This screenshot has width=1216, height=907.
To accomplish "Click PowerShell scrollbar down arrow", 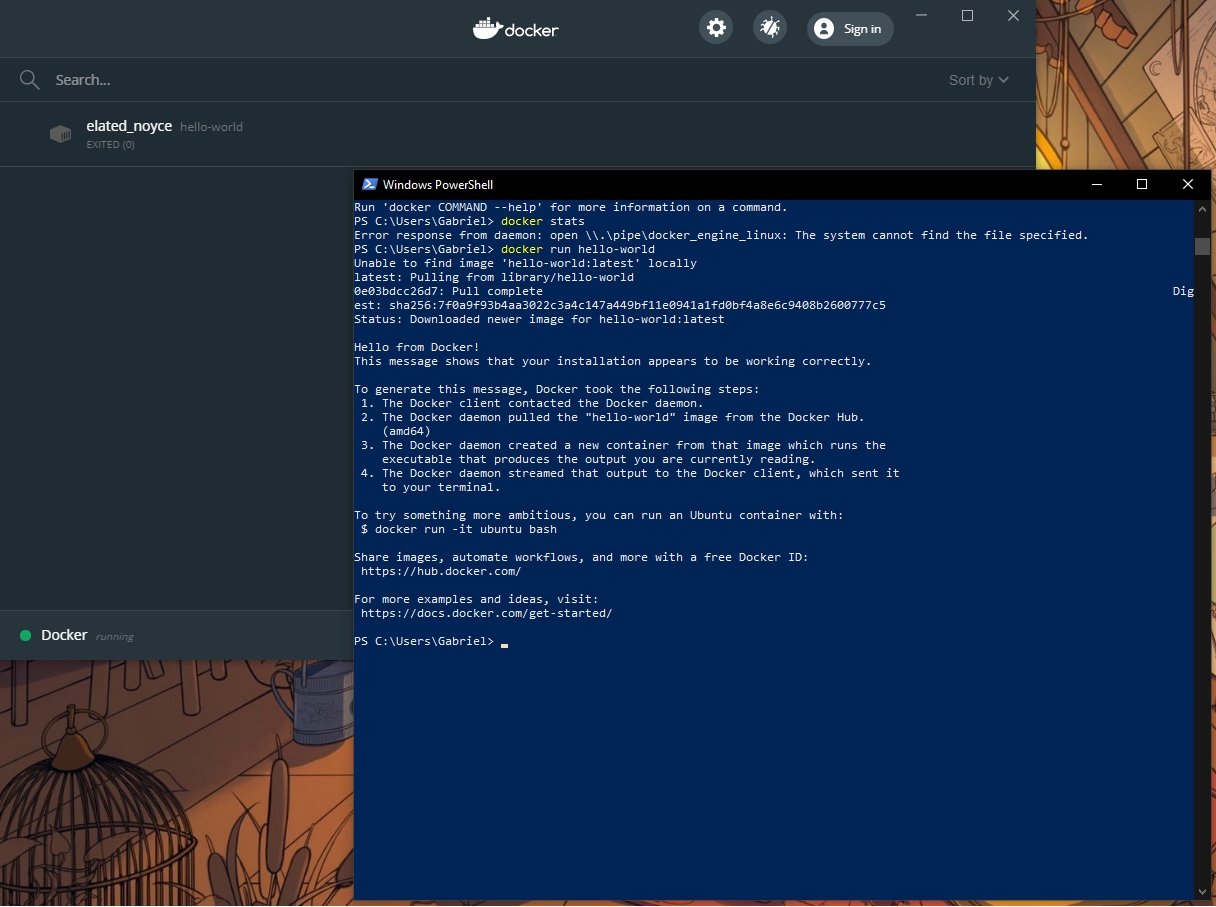I will click(x=1202, y=890).
